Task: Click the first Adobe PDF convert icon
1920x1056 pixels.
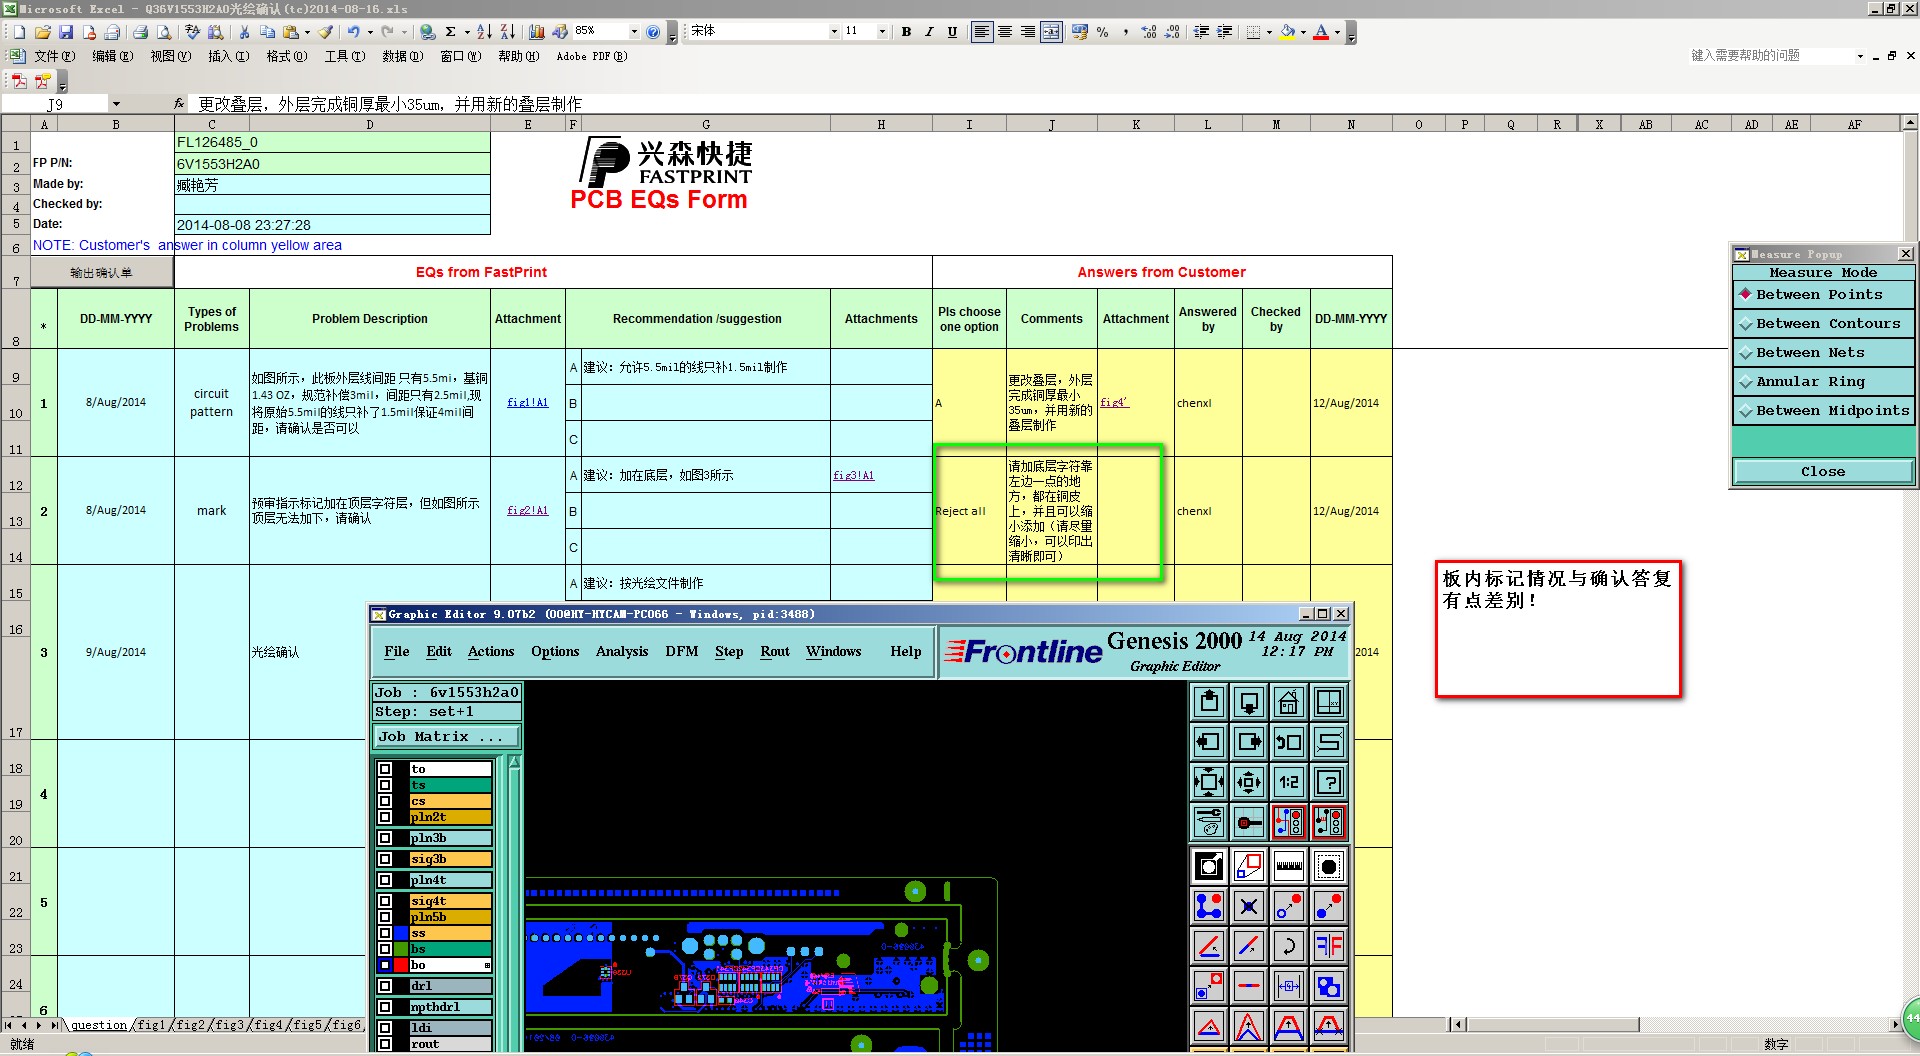Action: pyautogui.click(x=19, y=81)
